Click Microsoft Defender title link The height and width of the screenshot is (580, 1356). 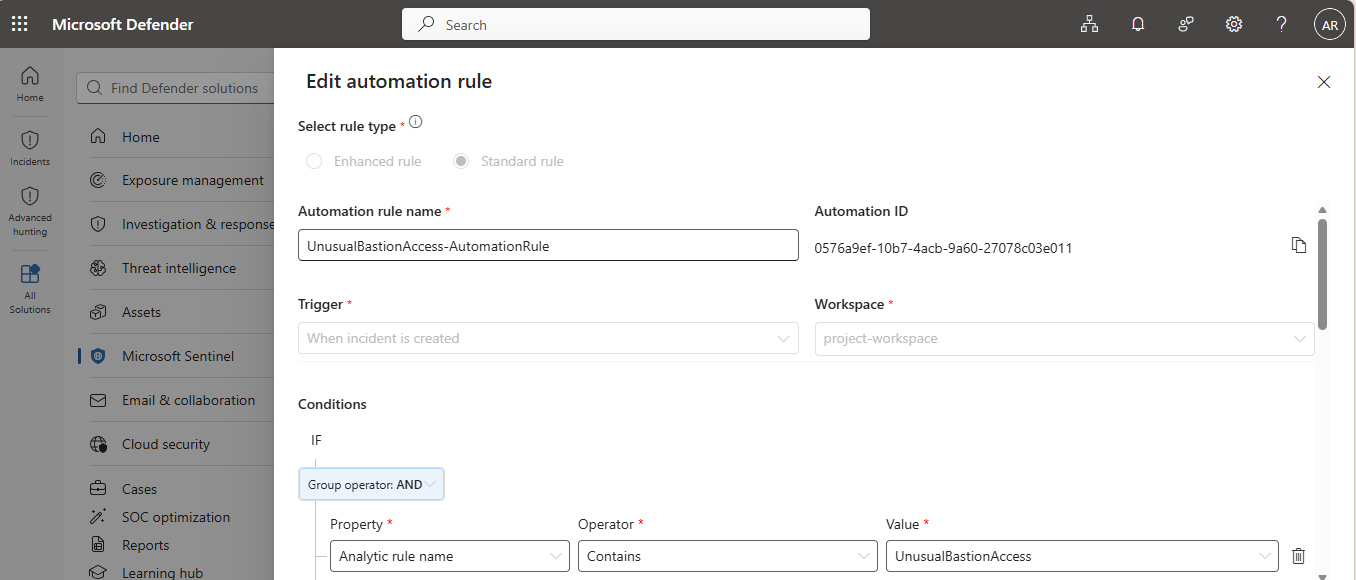click(x=123, y=24)
